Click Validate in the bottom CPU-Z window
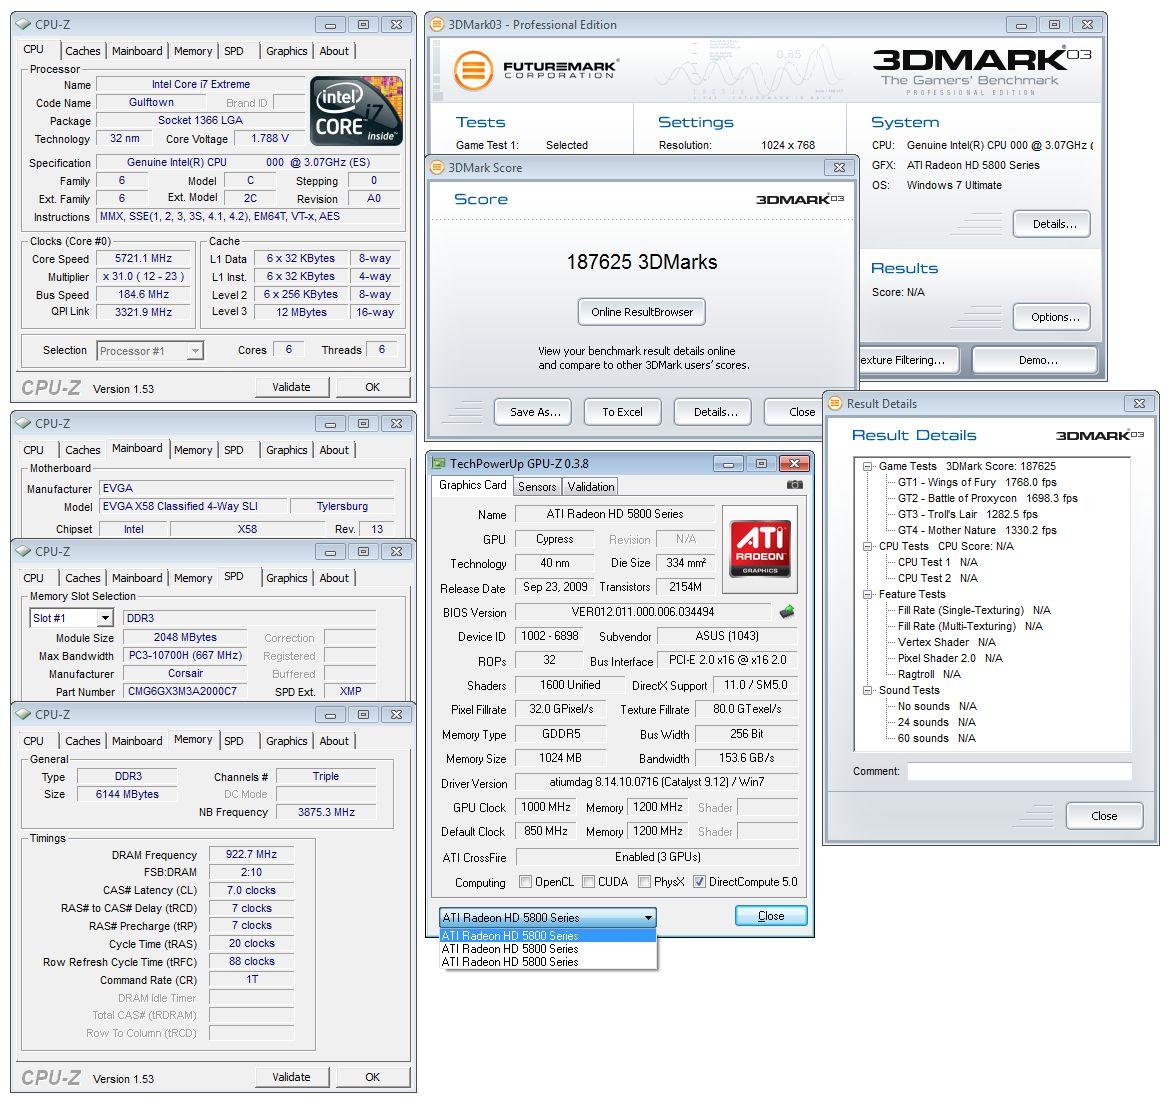Image resolution: width=1169 pixels, height=1106 pixels. [292, 1077]
